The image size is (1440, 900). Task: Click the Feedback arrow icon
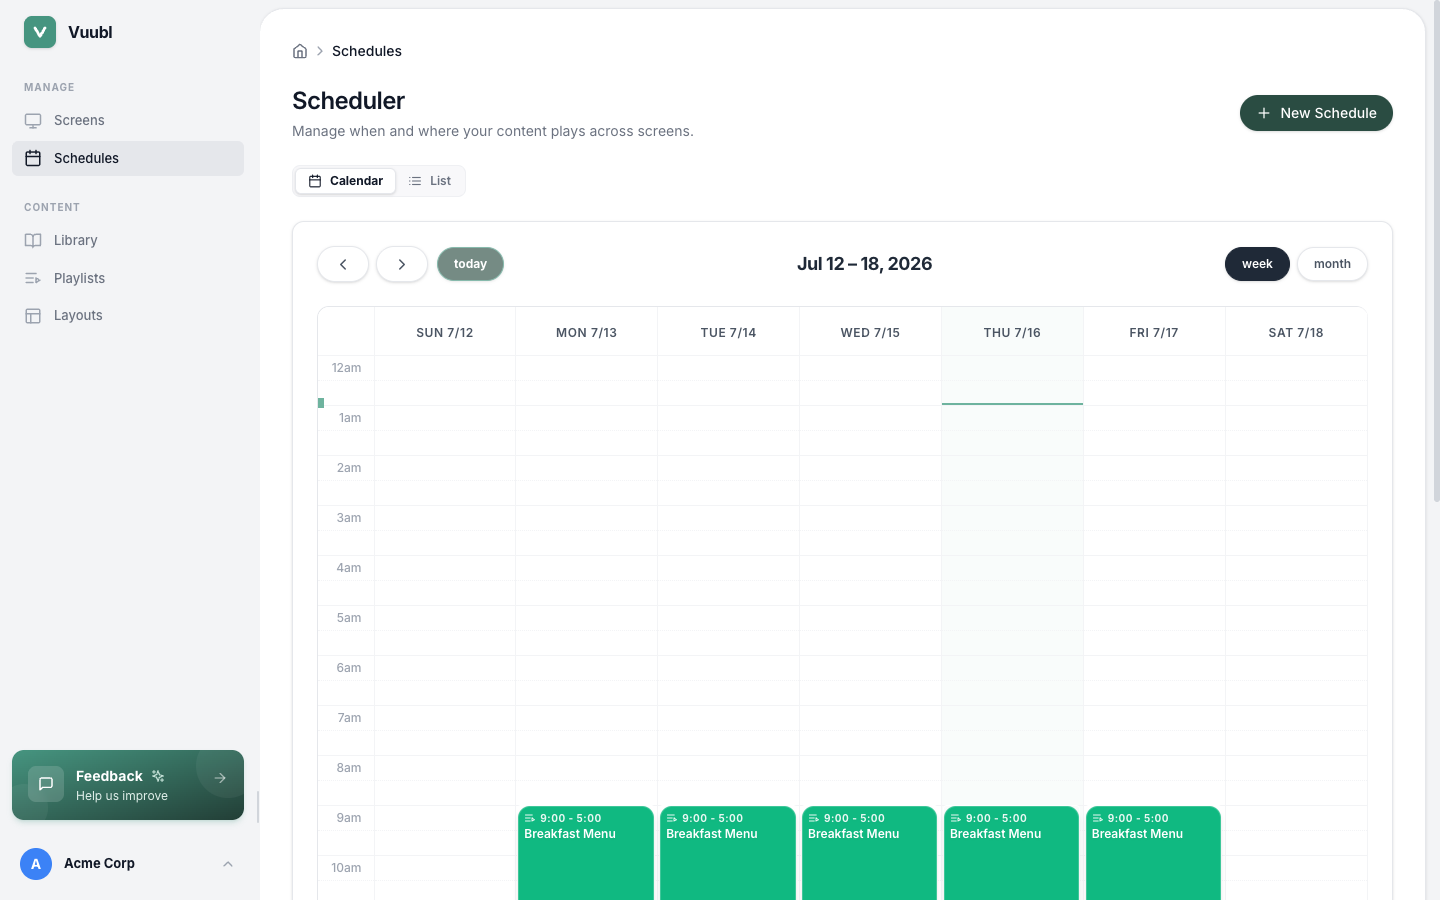pyautogui.click(x=220, y=778)
